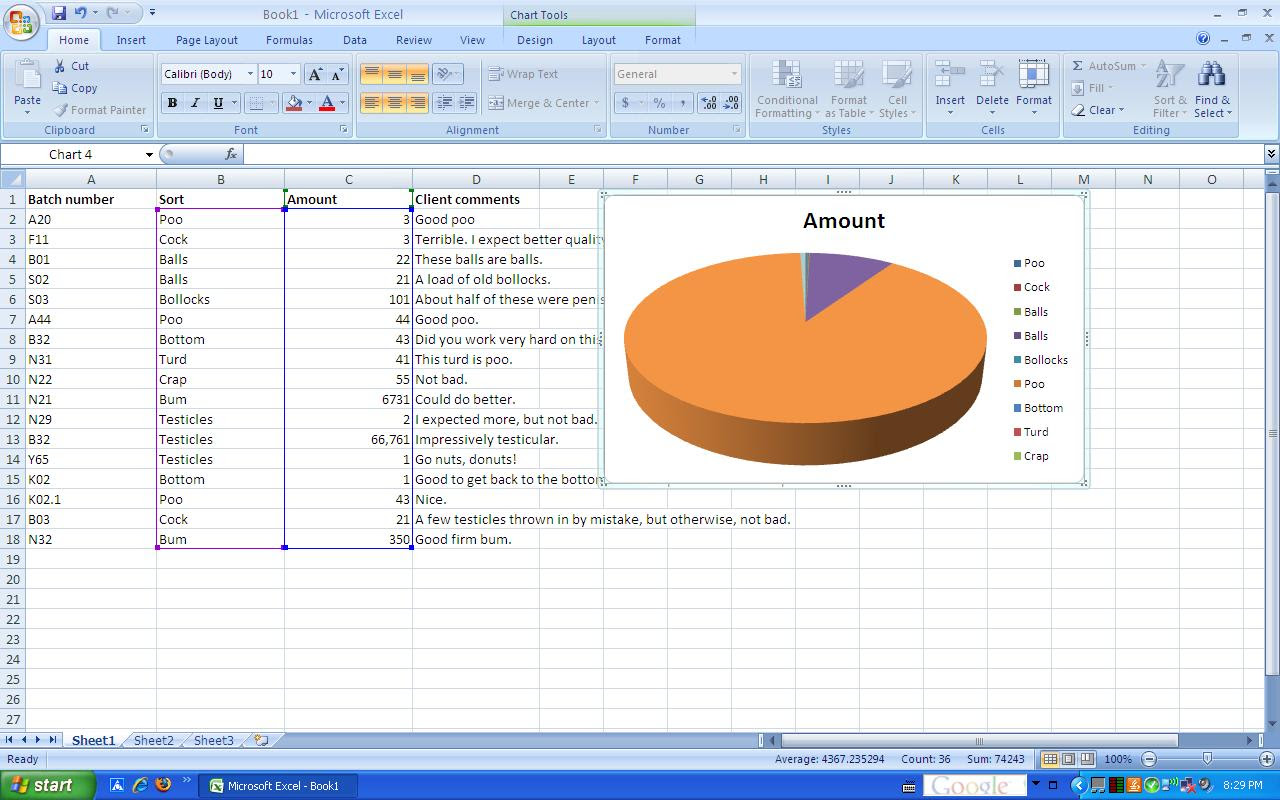Expand the formula bar
This screenshot has width=1280, height=800.
(x=1271, y=154)
